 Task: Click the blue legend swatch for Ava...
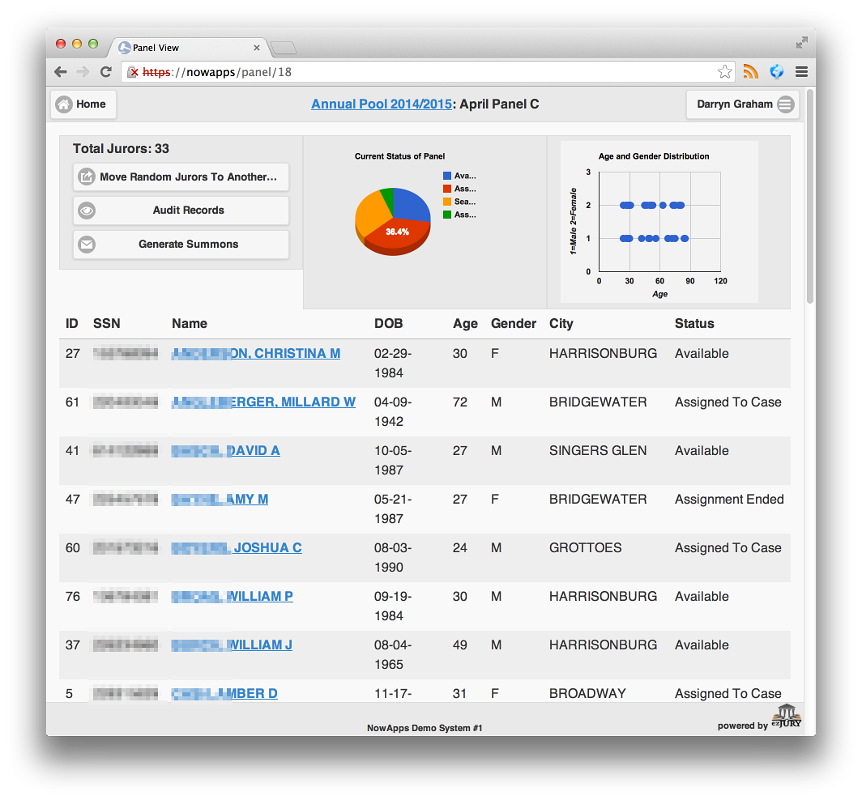point(447,176)
